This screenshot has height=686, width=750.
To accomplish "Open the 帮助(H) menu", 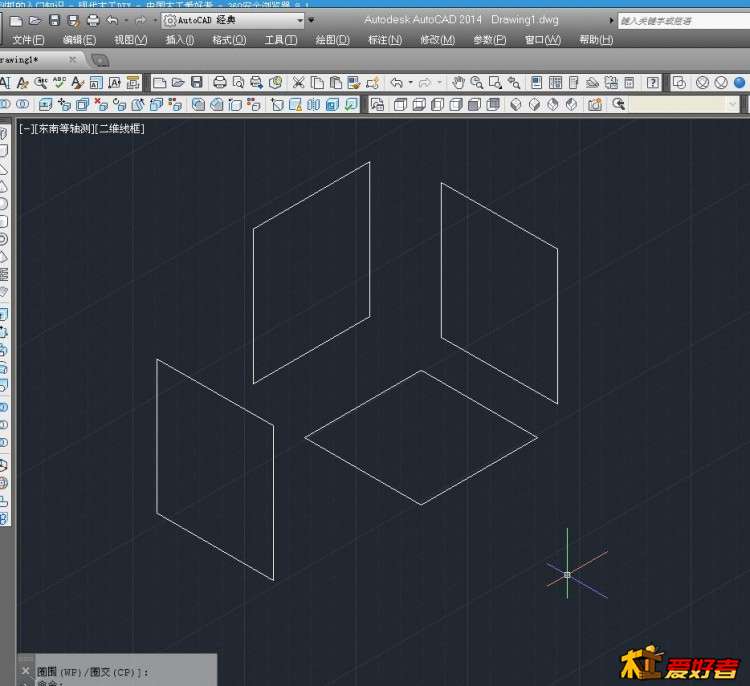I will (x=596, y=40).
